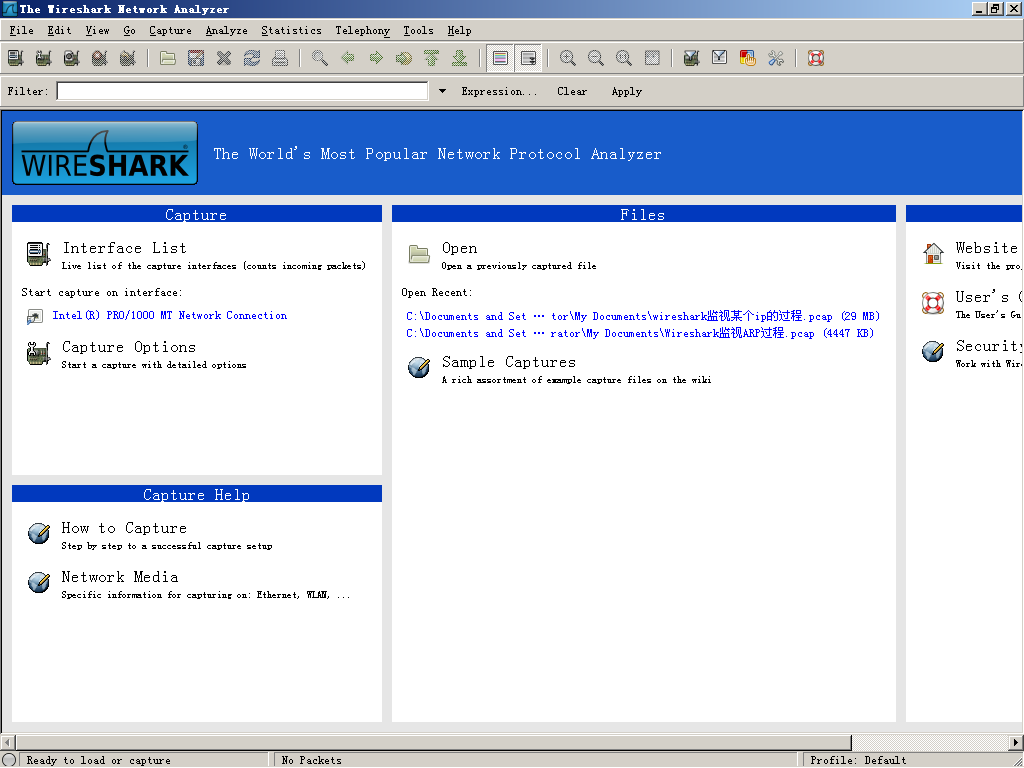This screenshot has height=768, width=1024.
Task: Click the close capture file X icon
Action: click(x=224, y=58)
